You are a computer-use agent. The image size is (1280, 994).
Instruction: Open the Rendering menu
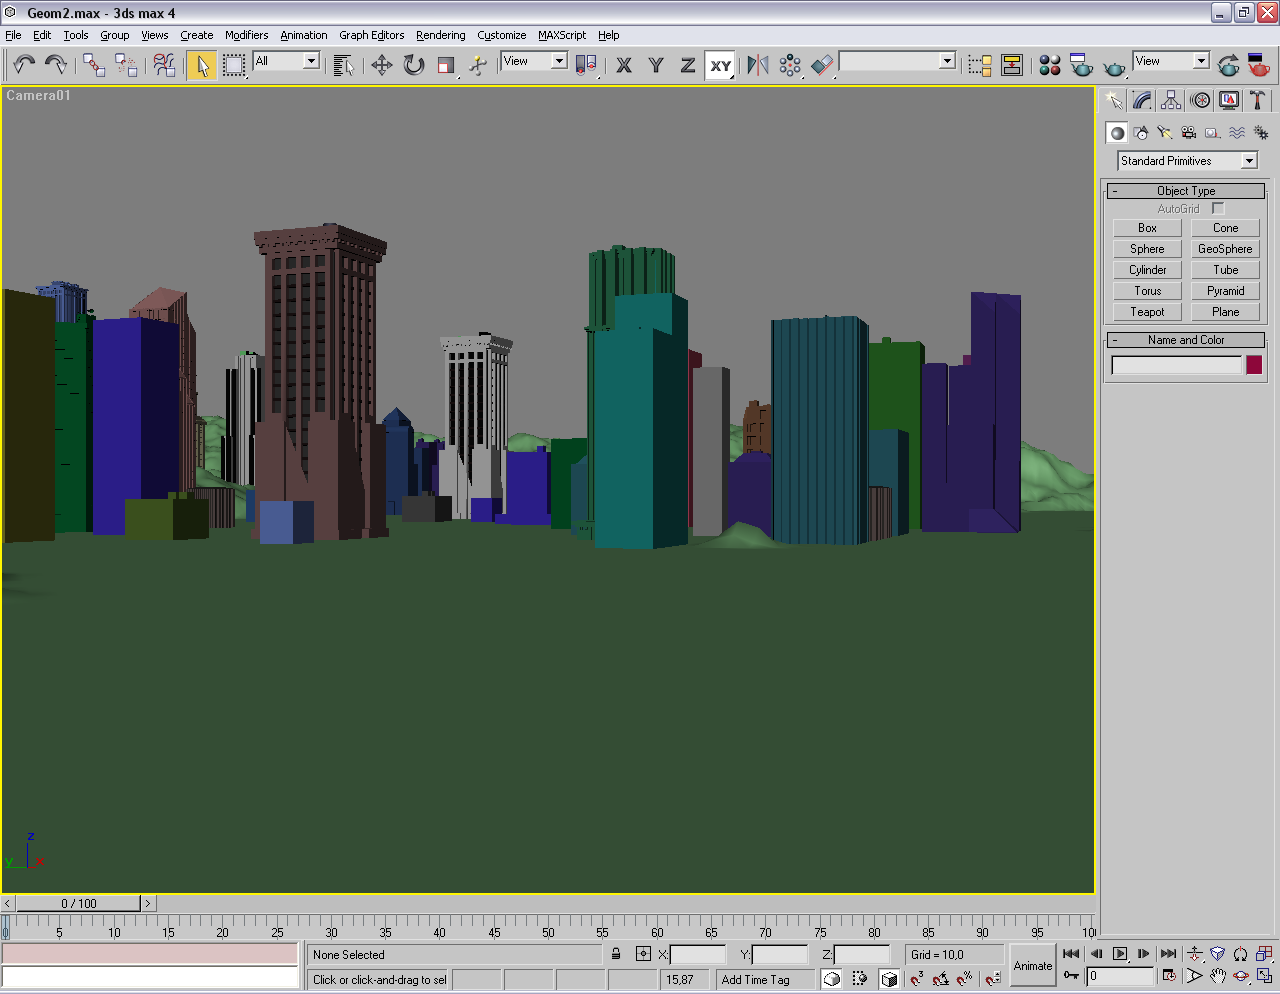pyautogui.click(x=440, y=35)
